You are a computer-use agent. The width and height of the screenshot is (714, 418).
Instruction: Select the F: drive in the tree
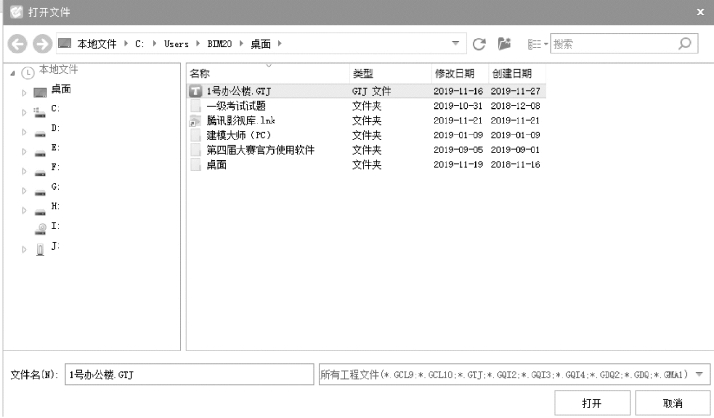coord(55,167)
